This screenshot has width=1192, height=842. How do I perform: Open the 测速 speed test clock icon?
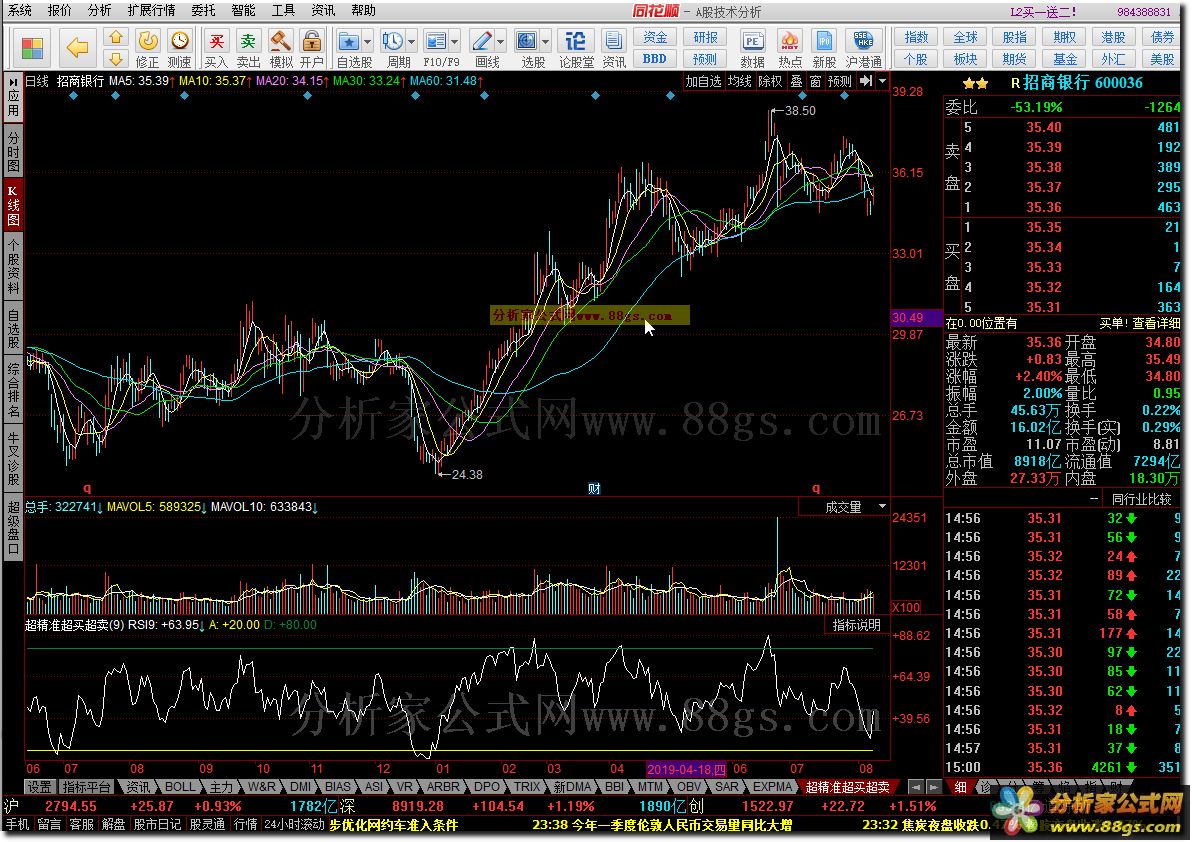tap(179, 49)
